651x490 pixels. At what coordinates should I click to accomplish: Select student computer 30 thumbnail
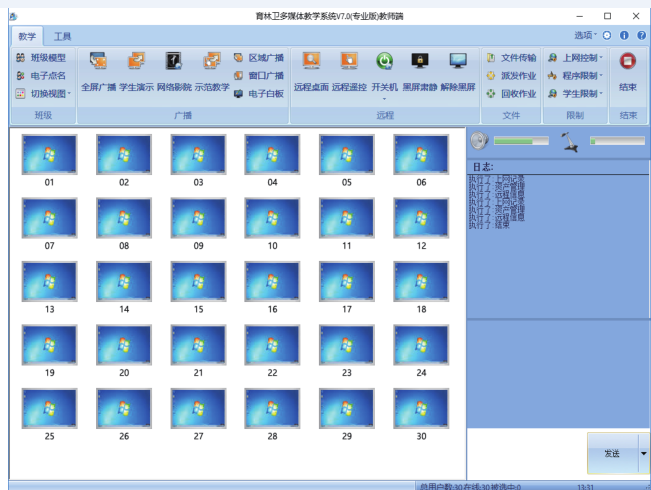click(421, 409)
